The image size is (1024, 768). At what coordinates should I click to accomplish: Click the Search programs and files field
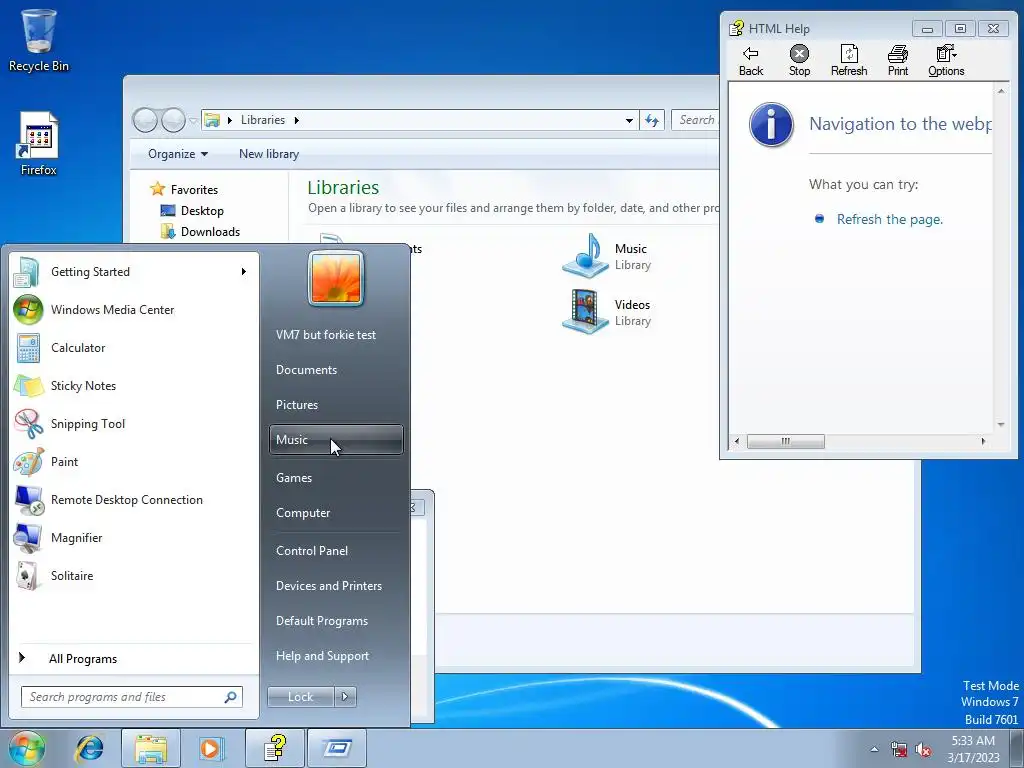point(131,697)
